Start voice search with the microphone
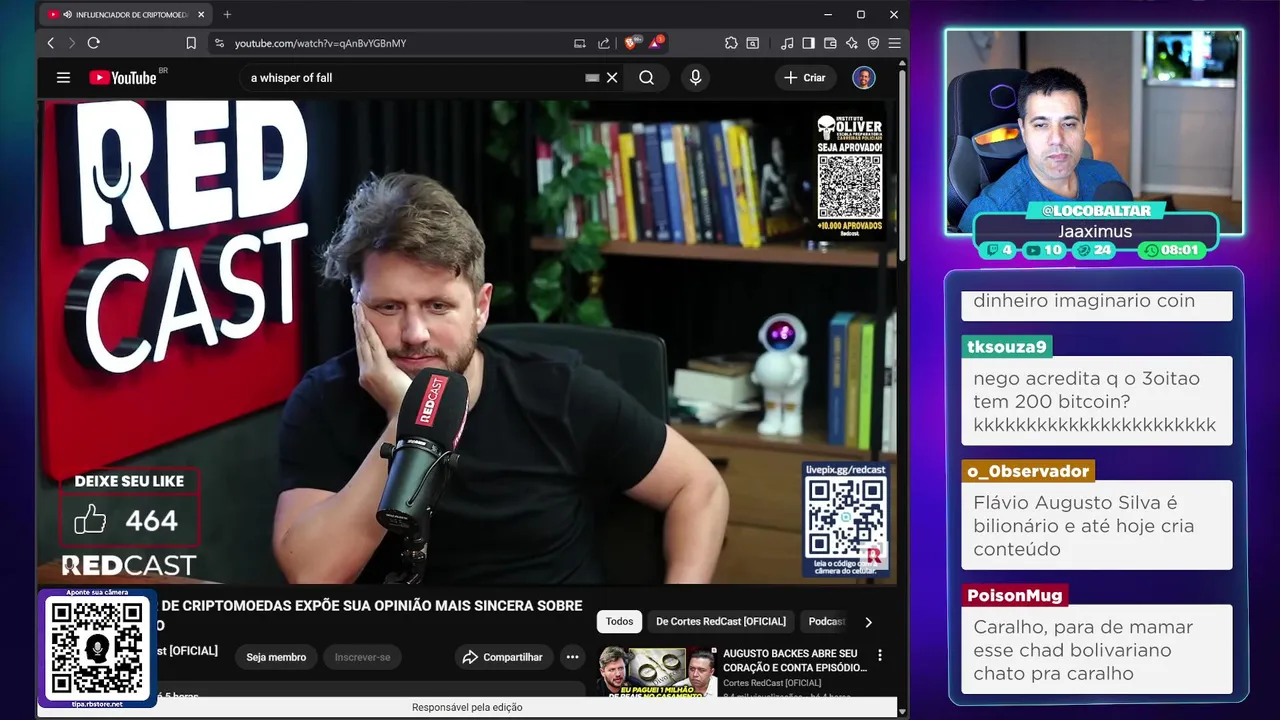The height and width of the screenshot is (720, 1280). pos(696,78)
